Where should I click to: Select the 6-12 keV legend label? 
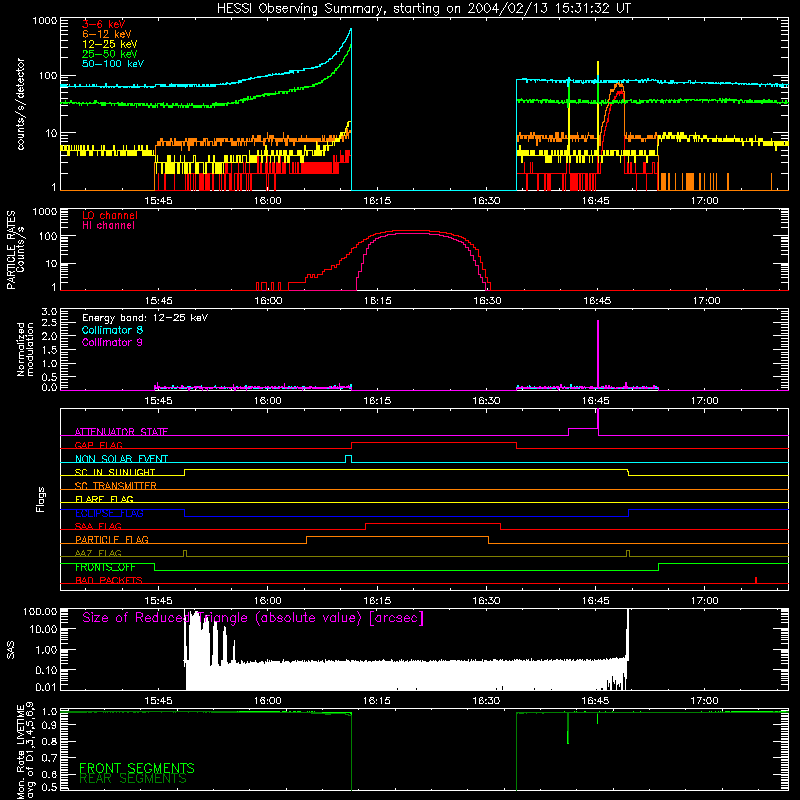click(107, 34)
